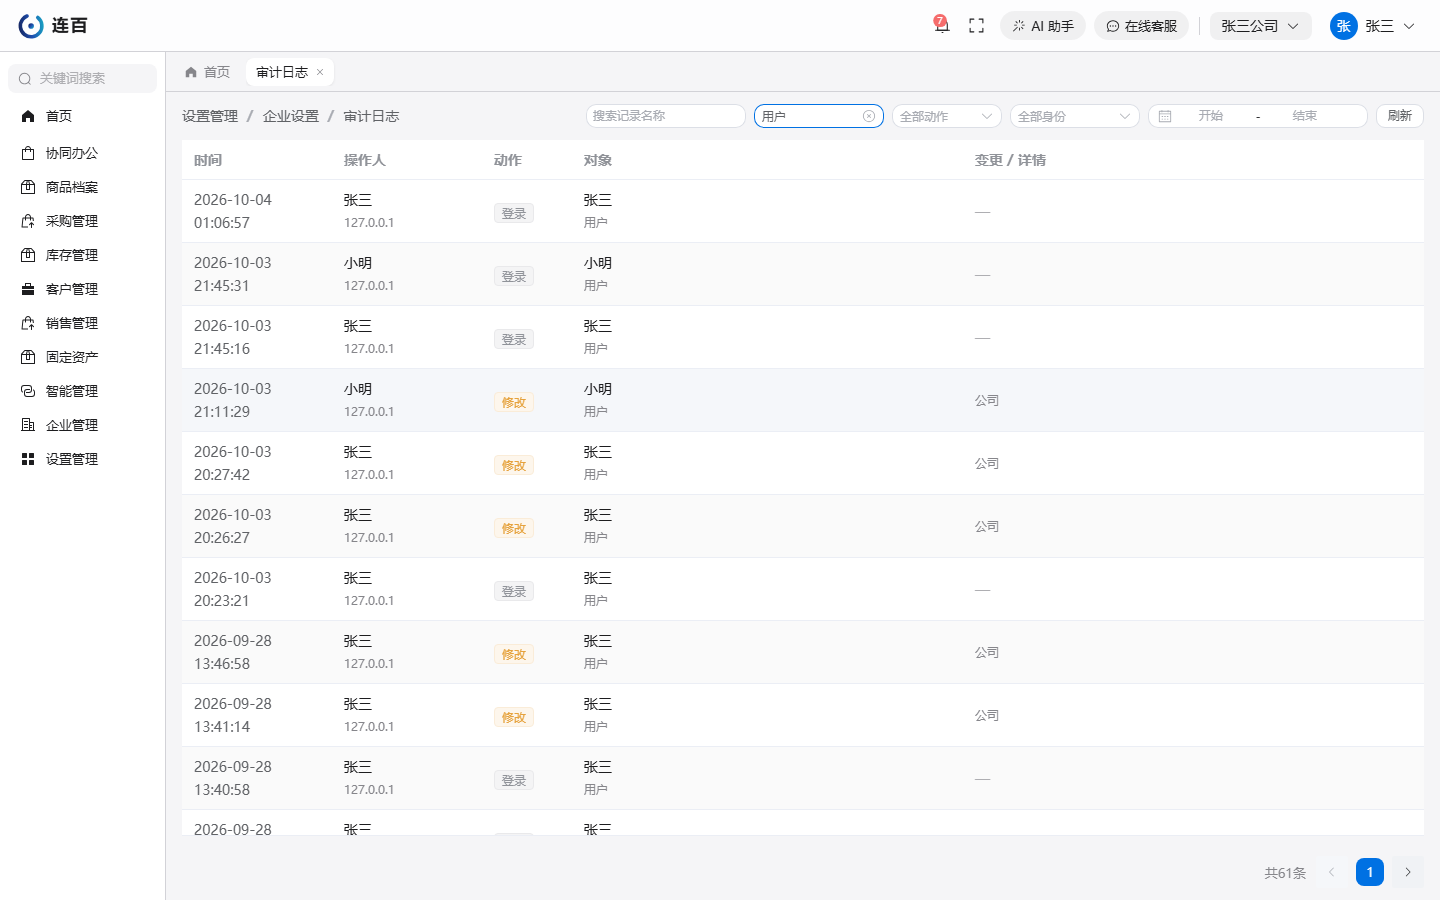
Task: Click 登录 tag in 01:06:57 row
Action: [x=514, y=213]
